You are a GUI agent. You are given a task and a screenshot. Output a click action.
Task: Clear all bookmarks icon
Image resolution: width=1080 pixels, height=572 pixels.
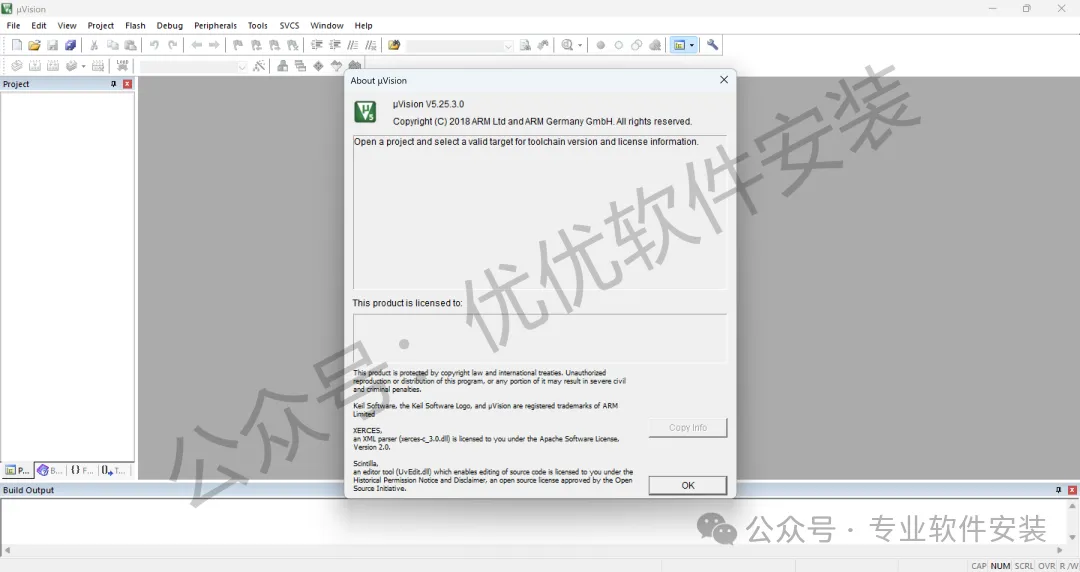pos(293,45)
